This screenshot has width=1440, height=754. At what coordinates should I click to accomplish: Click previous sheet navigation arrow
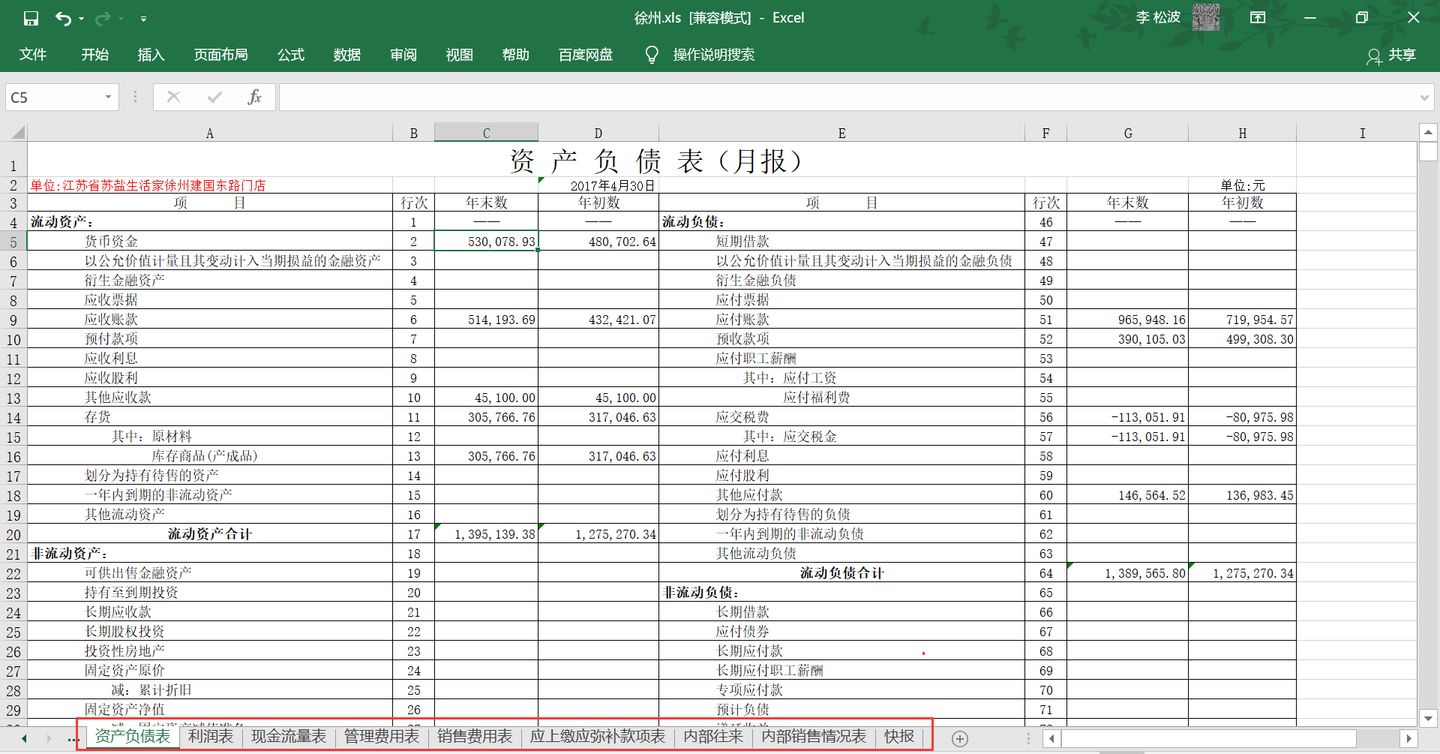point(23,738)
